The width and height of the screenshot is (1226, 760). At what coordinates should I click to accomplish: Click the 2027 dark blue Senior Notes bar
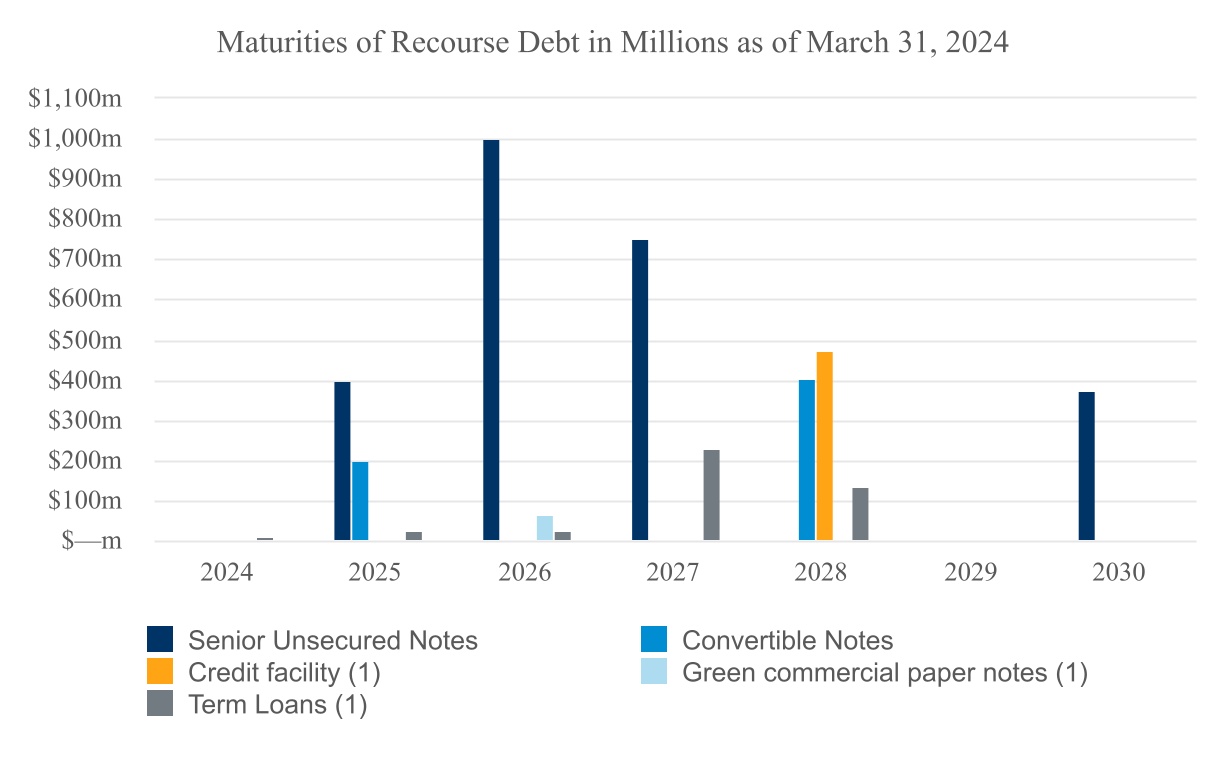[640, 390]
